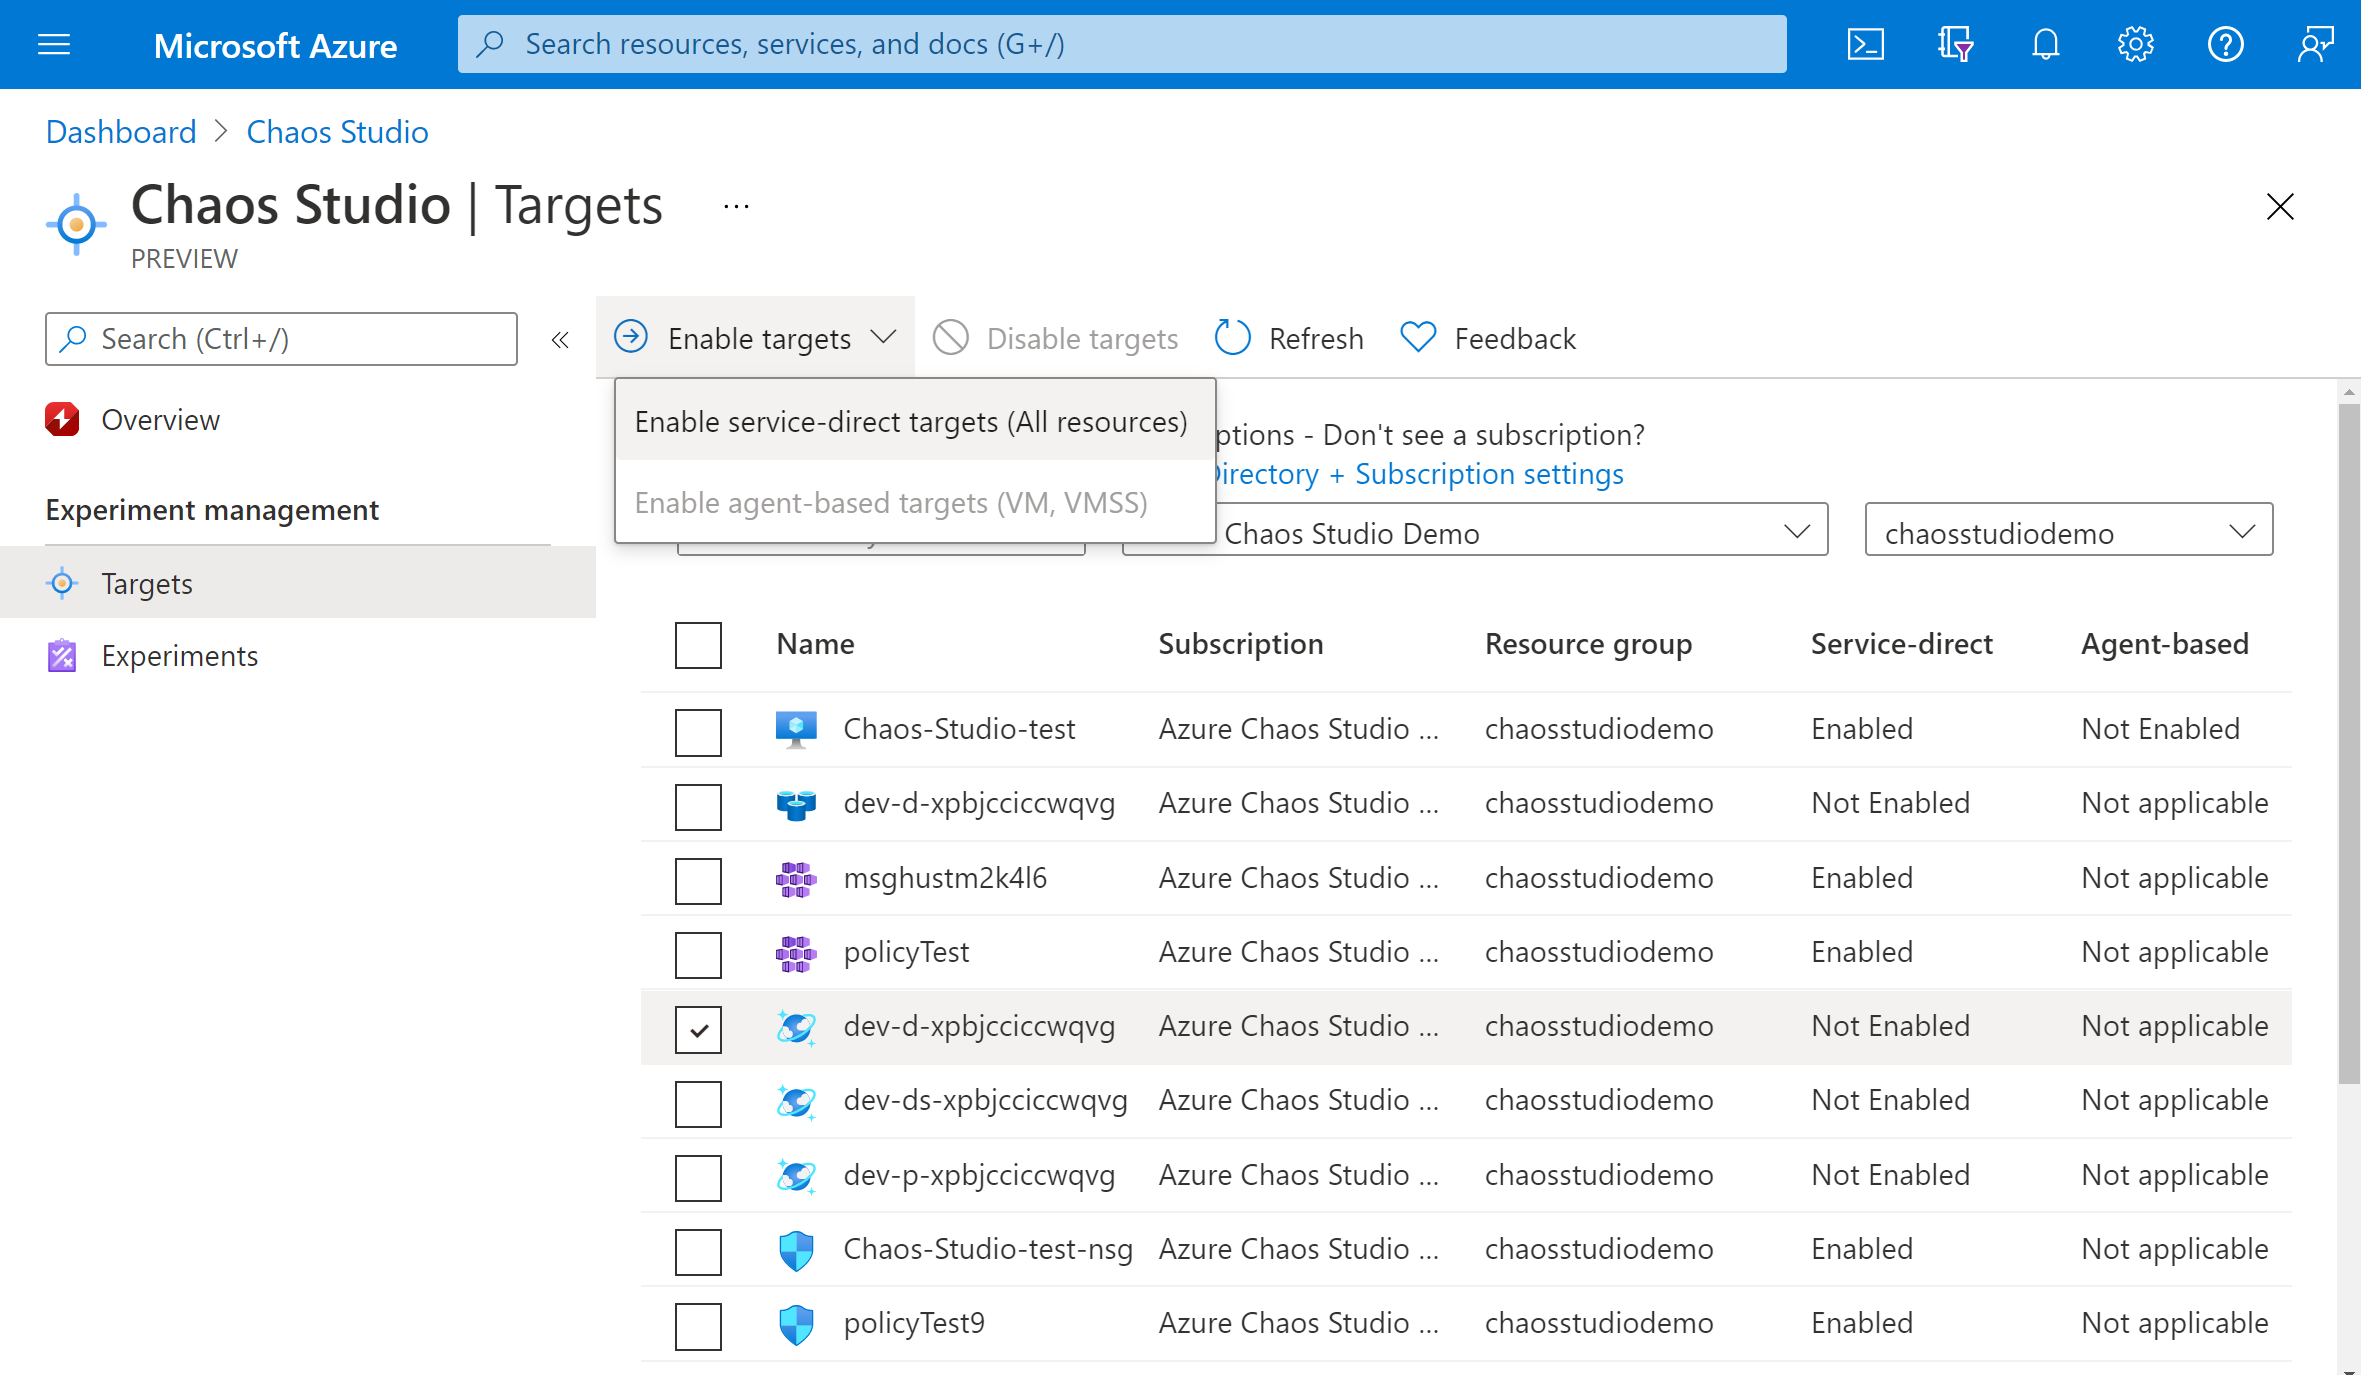Click the collapse sidebar arrow button

click(561, 339)
